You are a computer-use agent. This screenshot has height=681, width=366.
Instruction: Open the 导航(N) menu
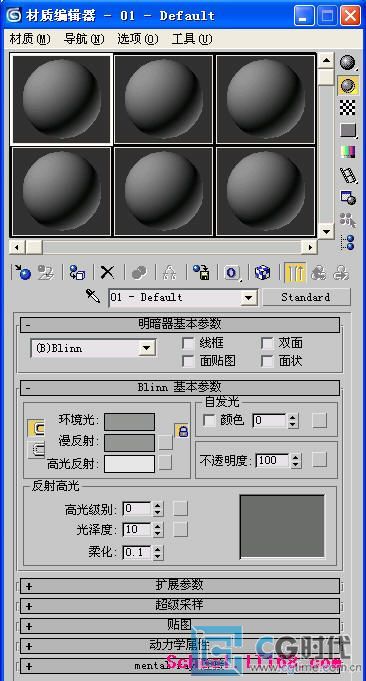[84, 39]
